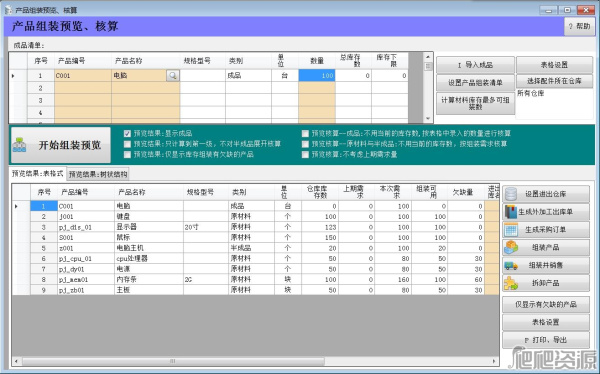The width and height of the screenshot is (600, 374).
Task: Enable 仅显示库存组装有欠缺的产品 checkbox
Action: click(127, 154)
